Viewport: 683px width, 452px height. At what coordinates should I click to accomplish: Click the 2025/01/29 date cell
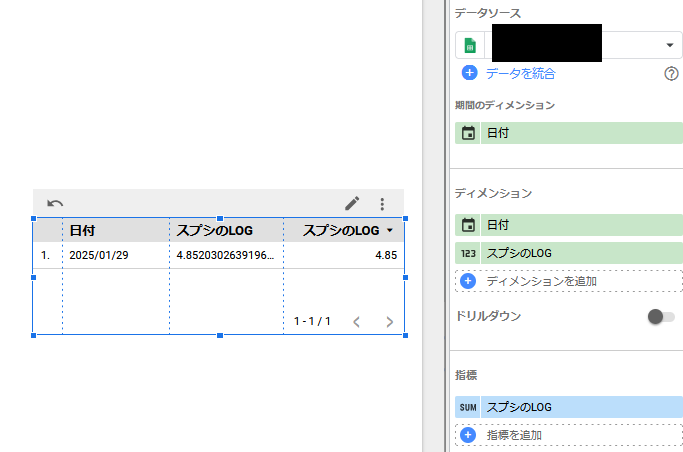click(x=99, y=255)
